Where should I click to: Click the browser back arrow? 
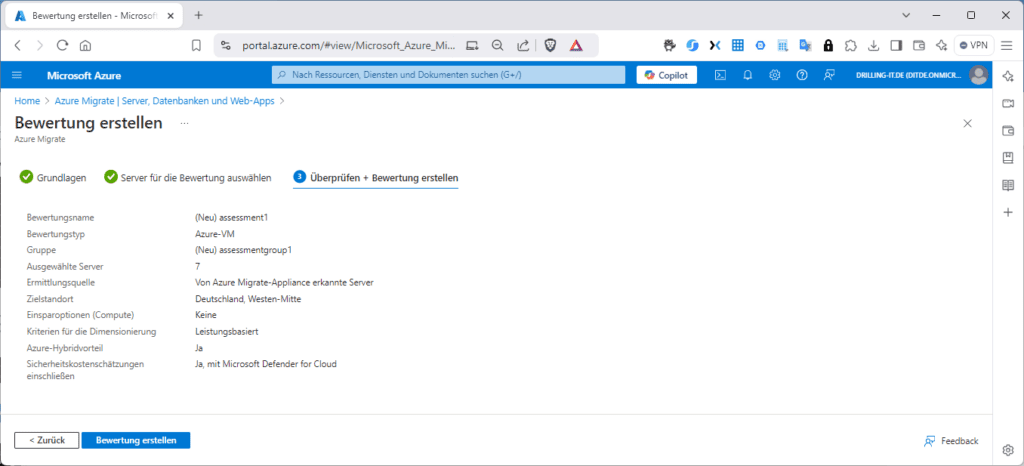(x=18, y=46)
